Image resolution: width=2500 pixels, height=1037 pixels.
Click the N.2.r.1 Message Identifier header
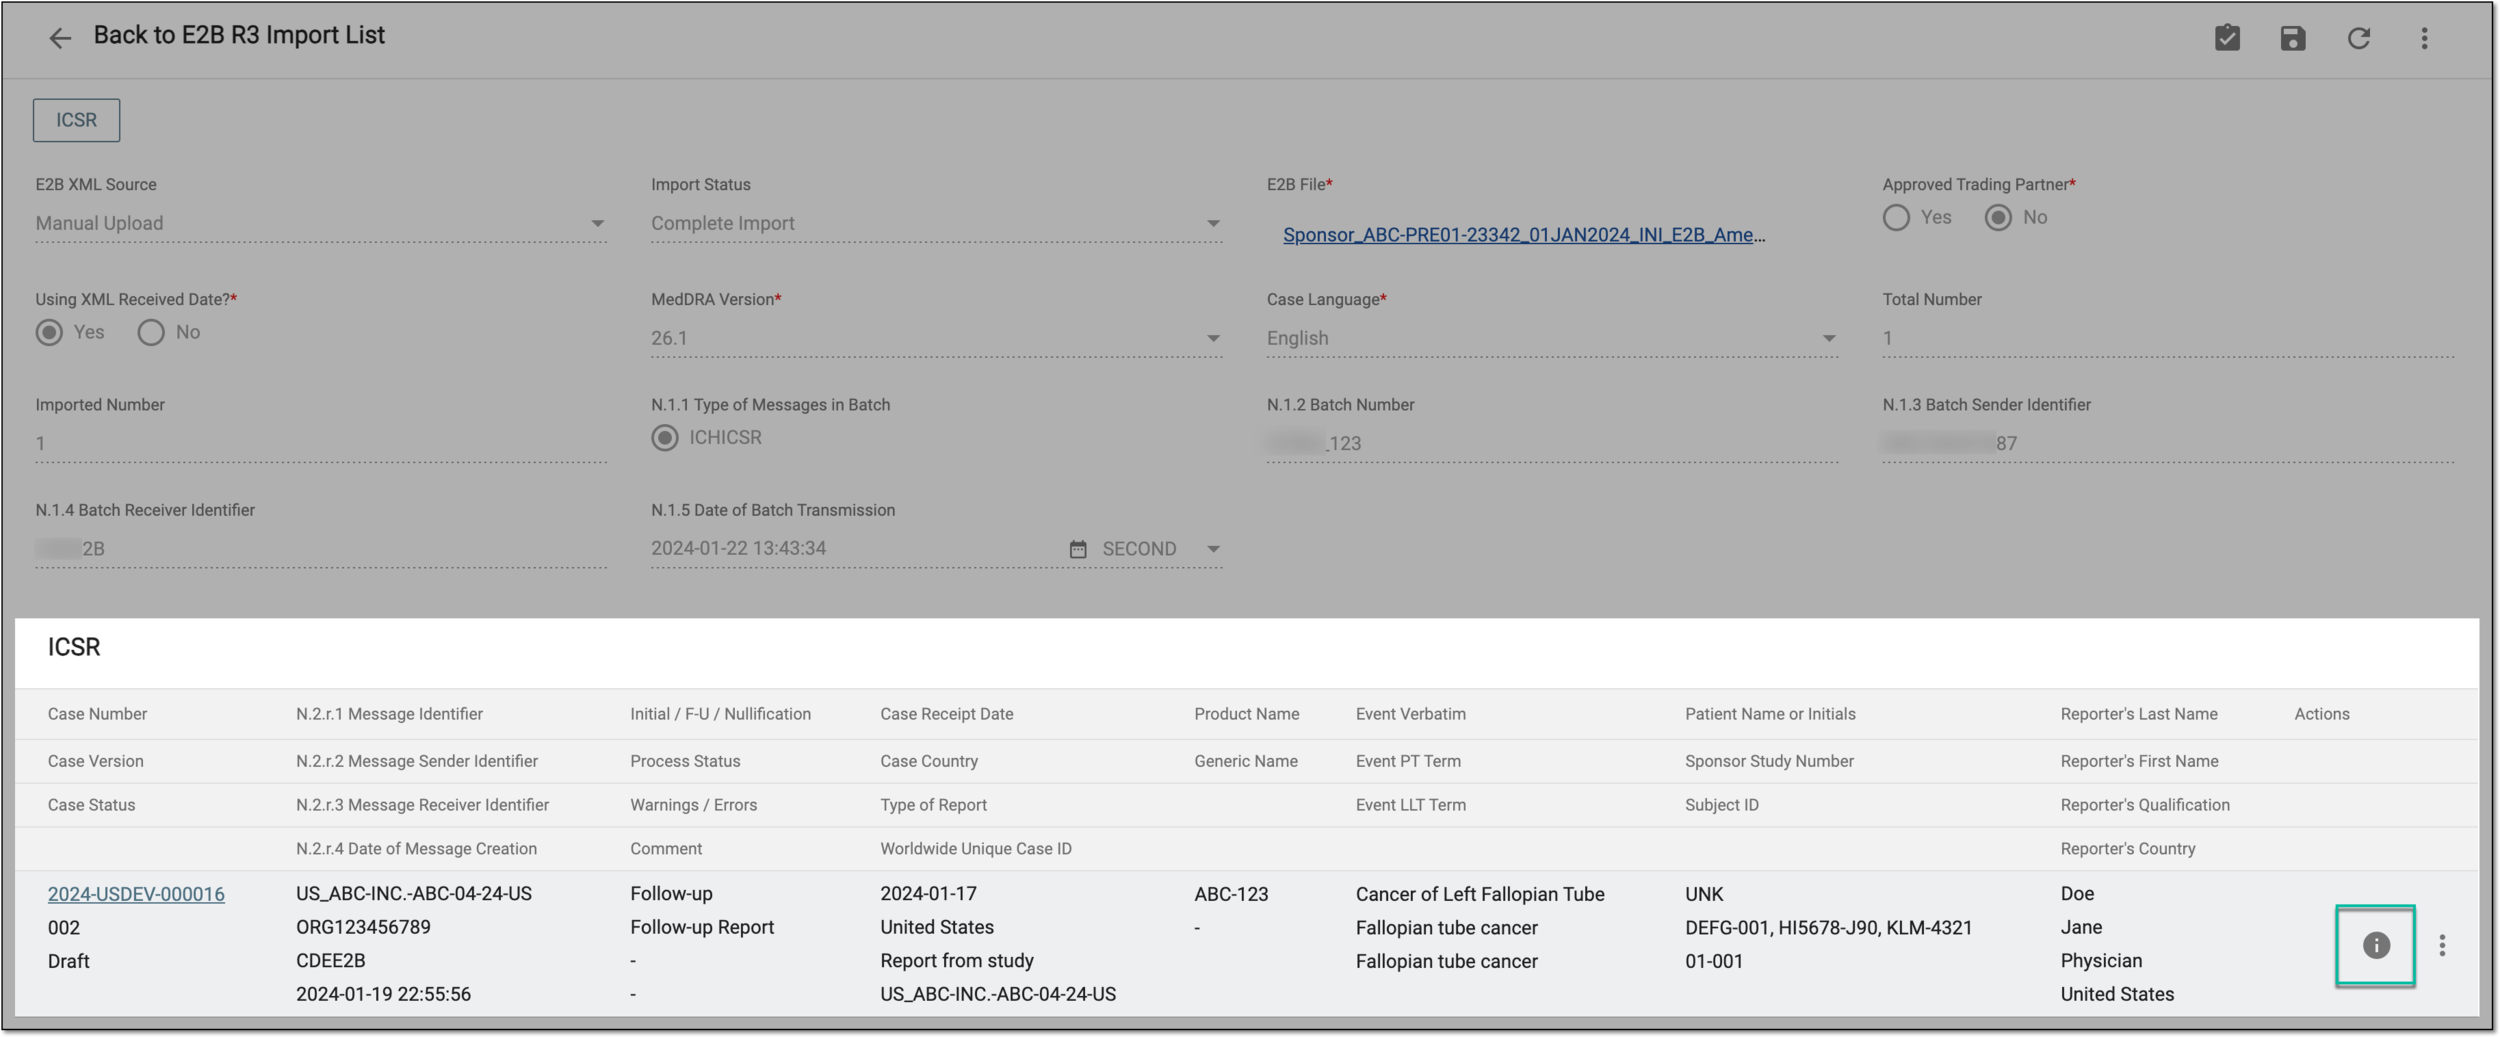pyautogui.click(x=389, y=714)
